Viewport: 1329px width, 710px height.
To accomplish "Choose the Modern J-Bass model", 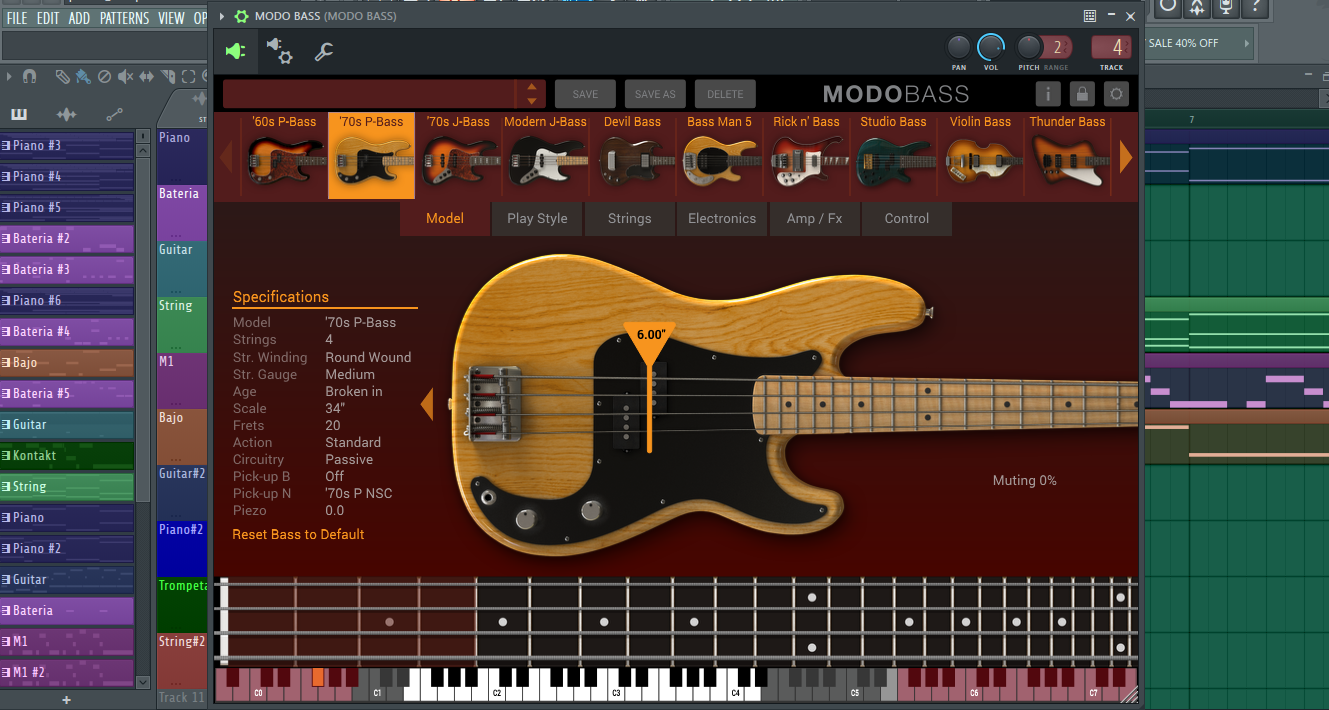I will [545, 155].
